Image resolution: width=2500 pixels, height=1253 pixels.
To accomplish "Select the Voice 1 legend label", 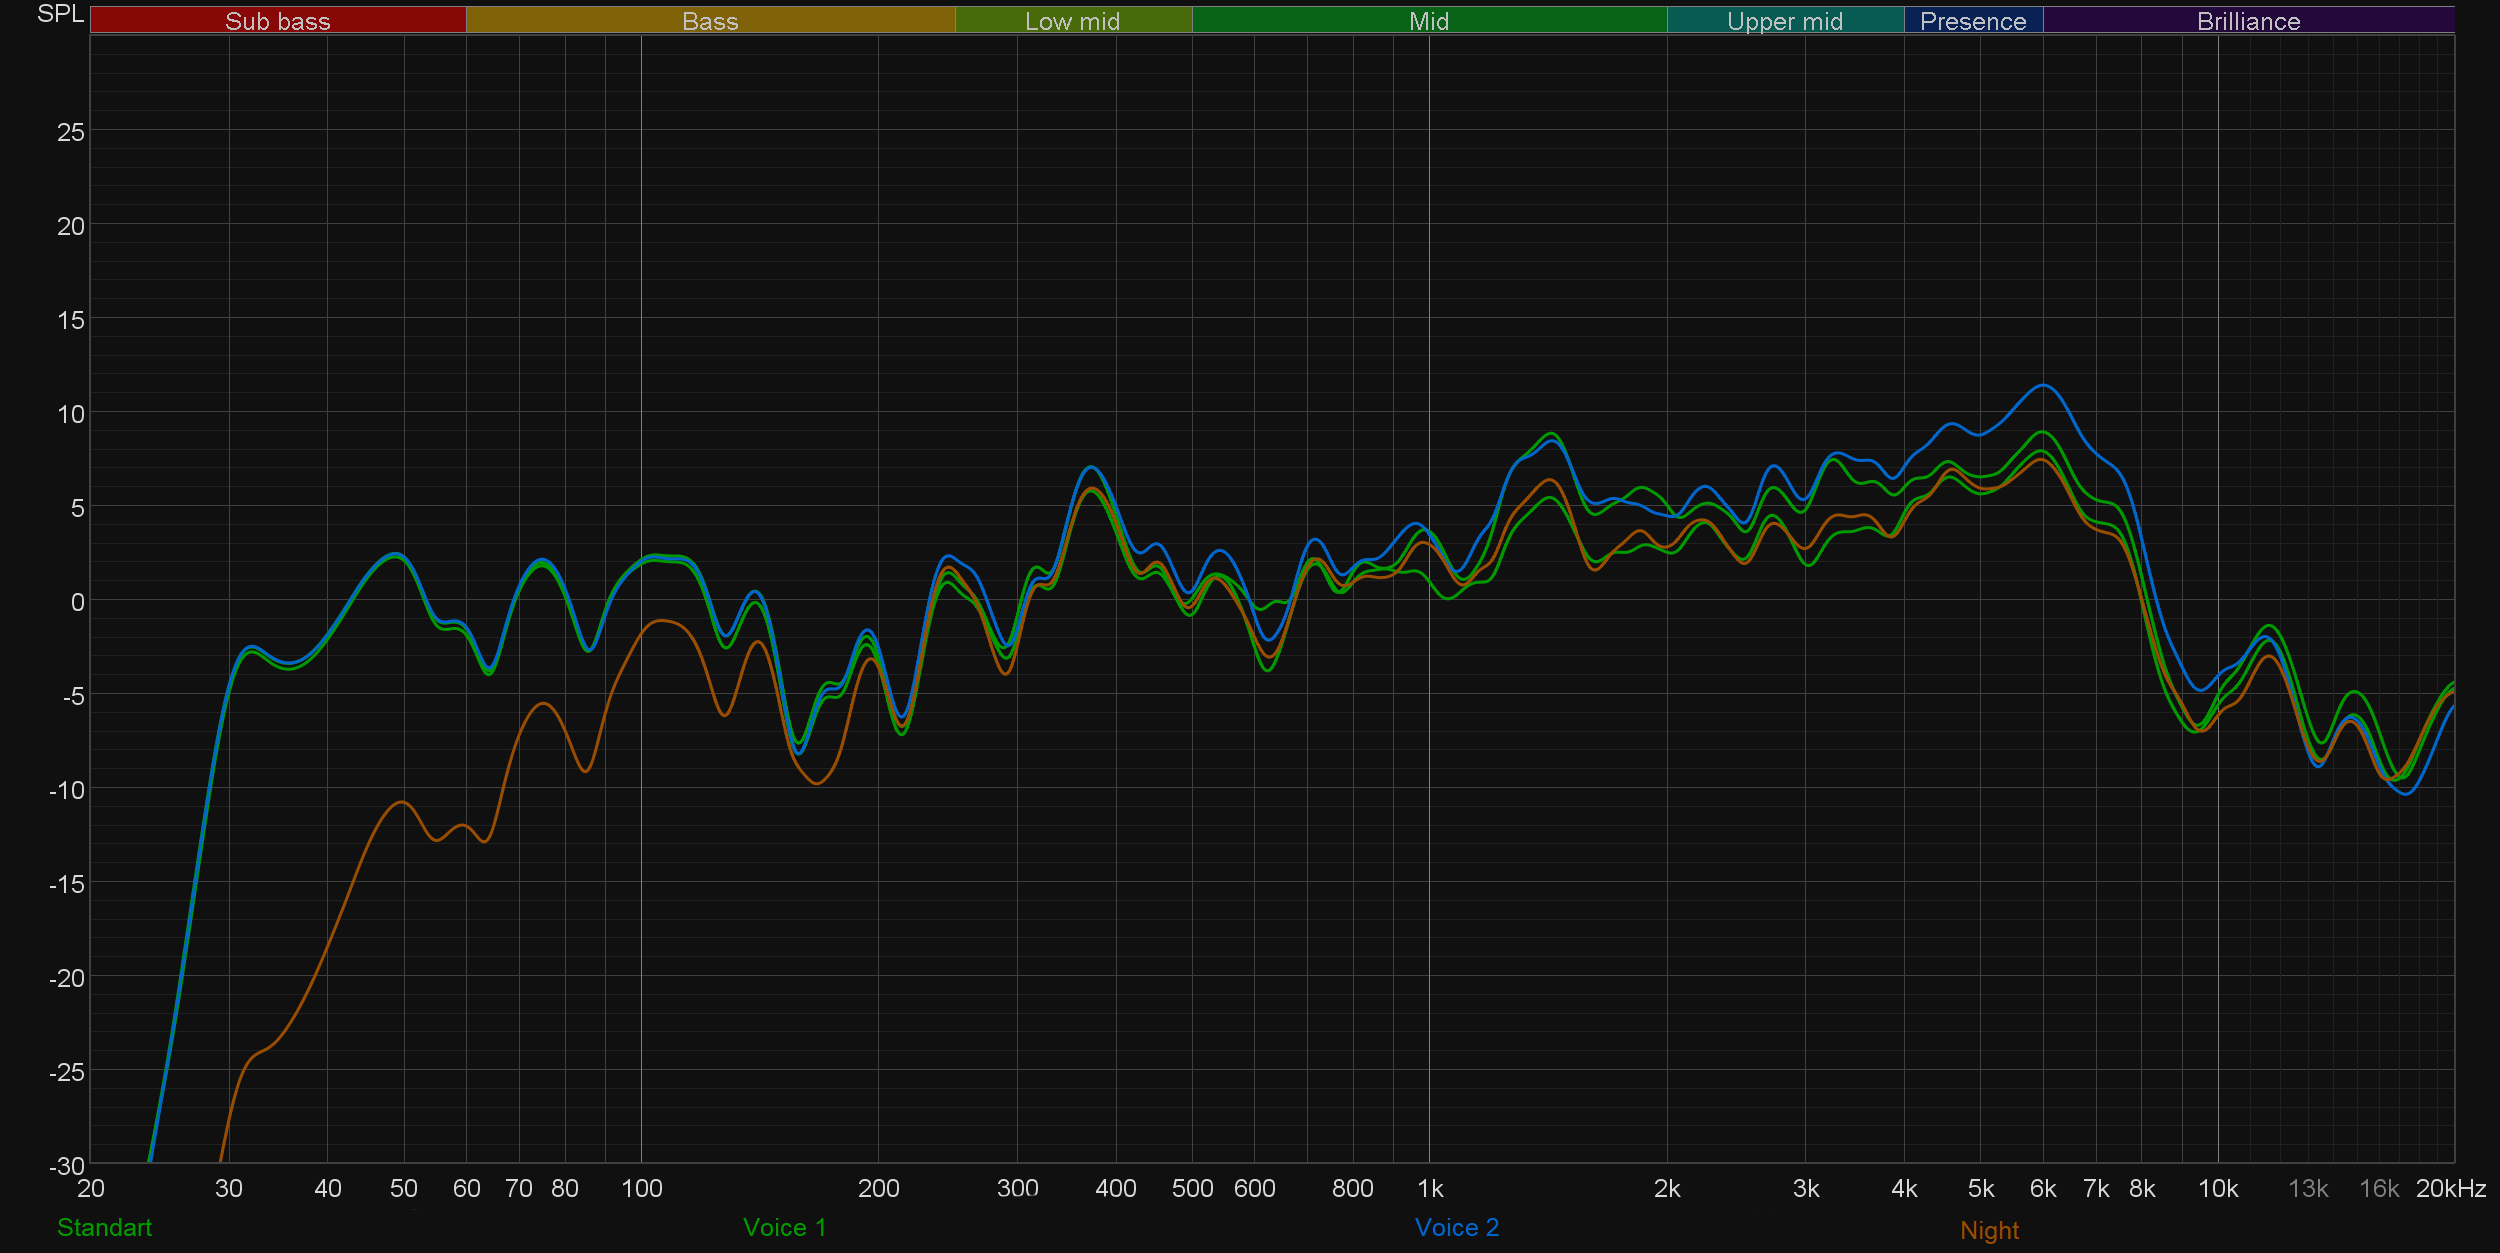I will click(784, 1227).
